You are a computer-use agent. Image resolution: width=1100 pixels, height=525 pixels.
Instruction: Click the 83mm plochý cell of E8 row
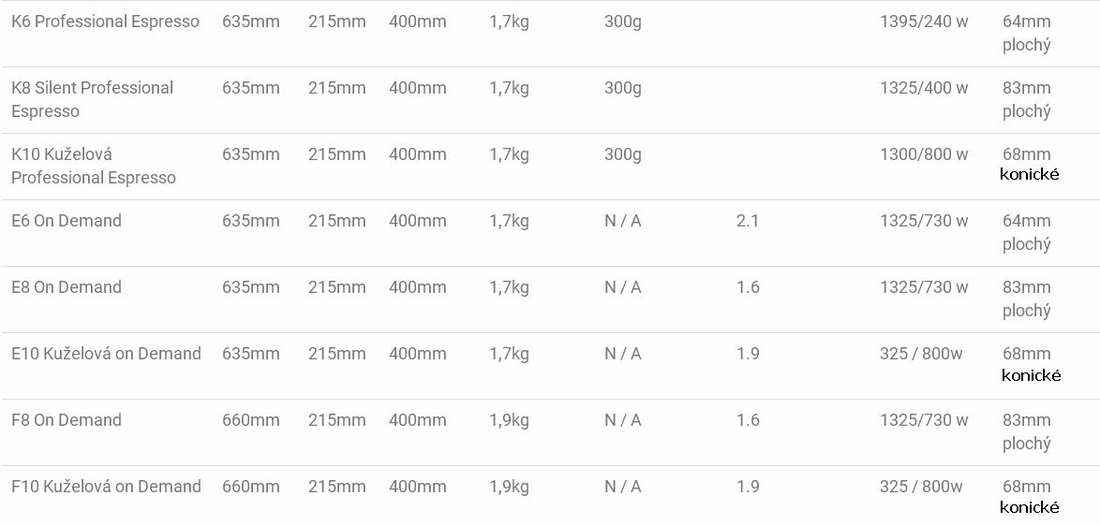[x=1027, y=299]
